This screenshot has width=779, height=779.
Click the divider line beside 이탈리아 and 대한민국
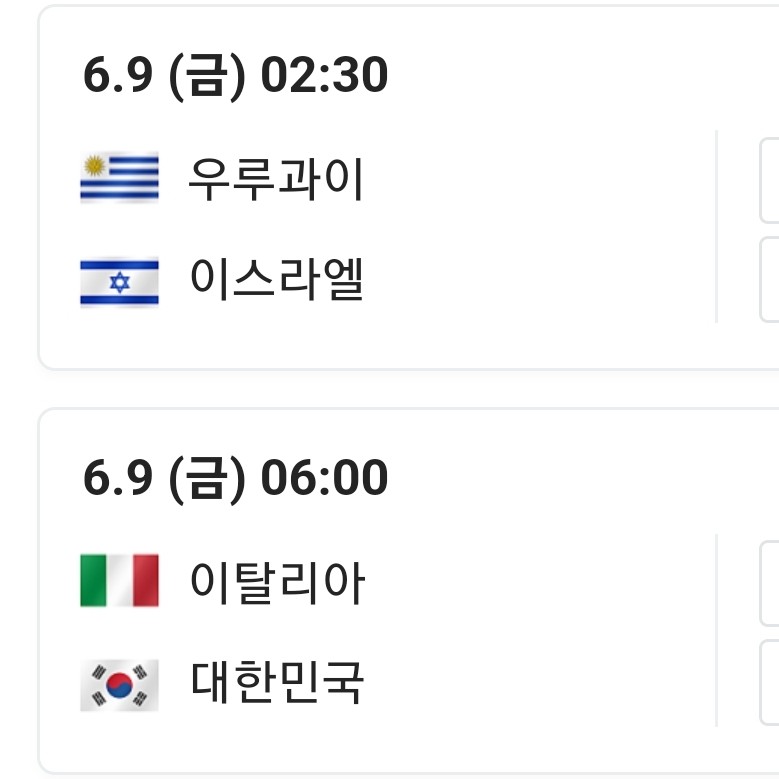click(x=717, y=630)
